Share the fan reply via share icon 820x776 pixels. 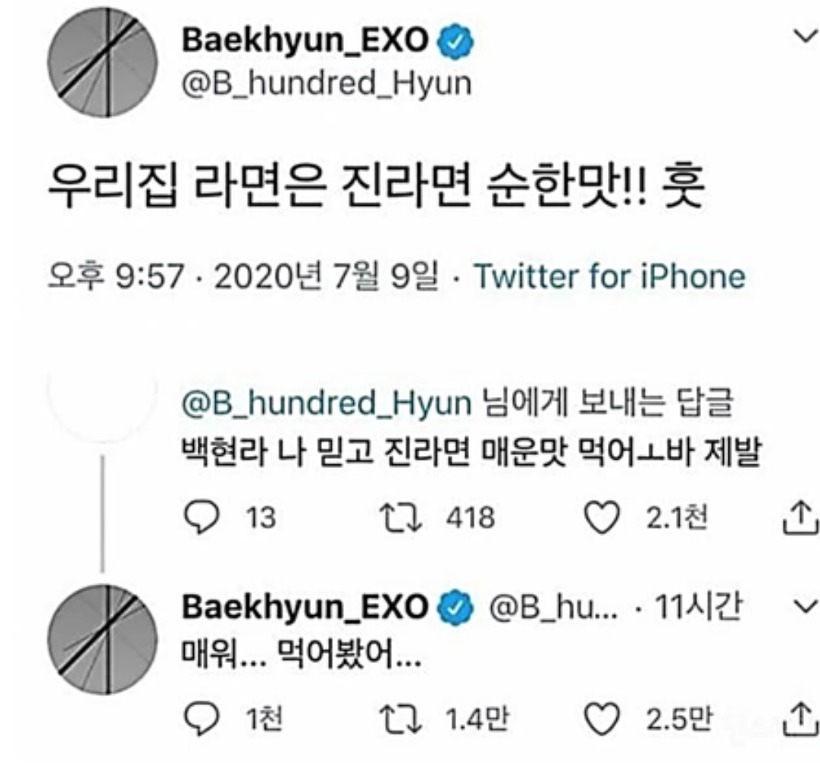[x=800, y=518]
